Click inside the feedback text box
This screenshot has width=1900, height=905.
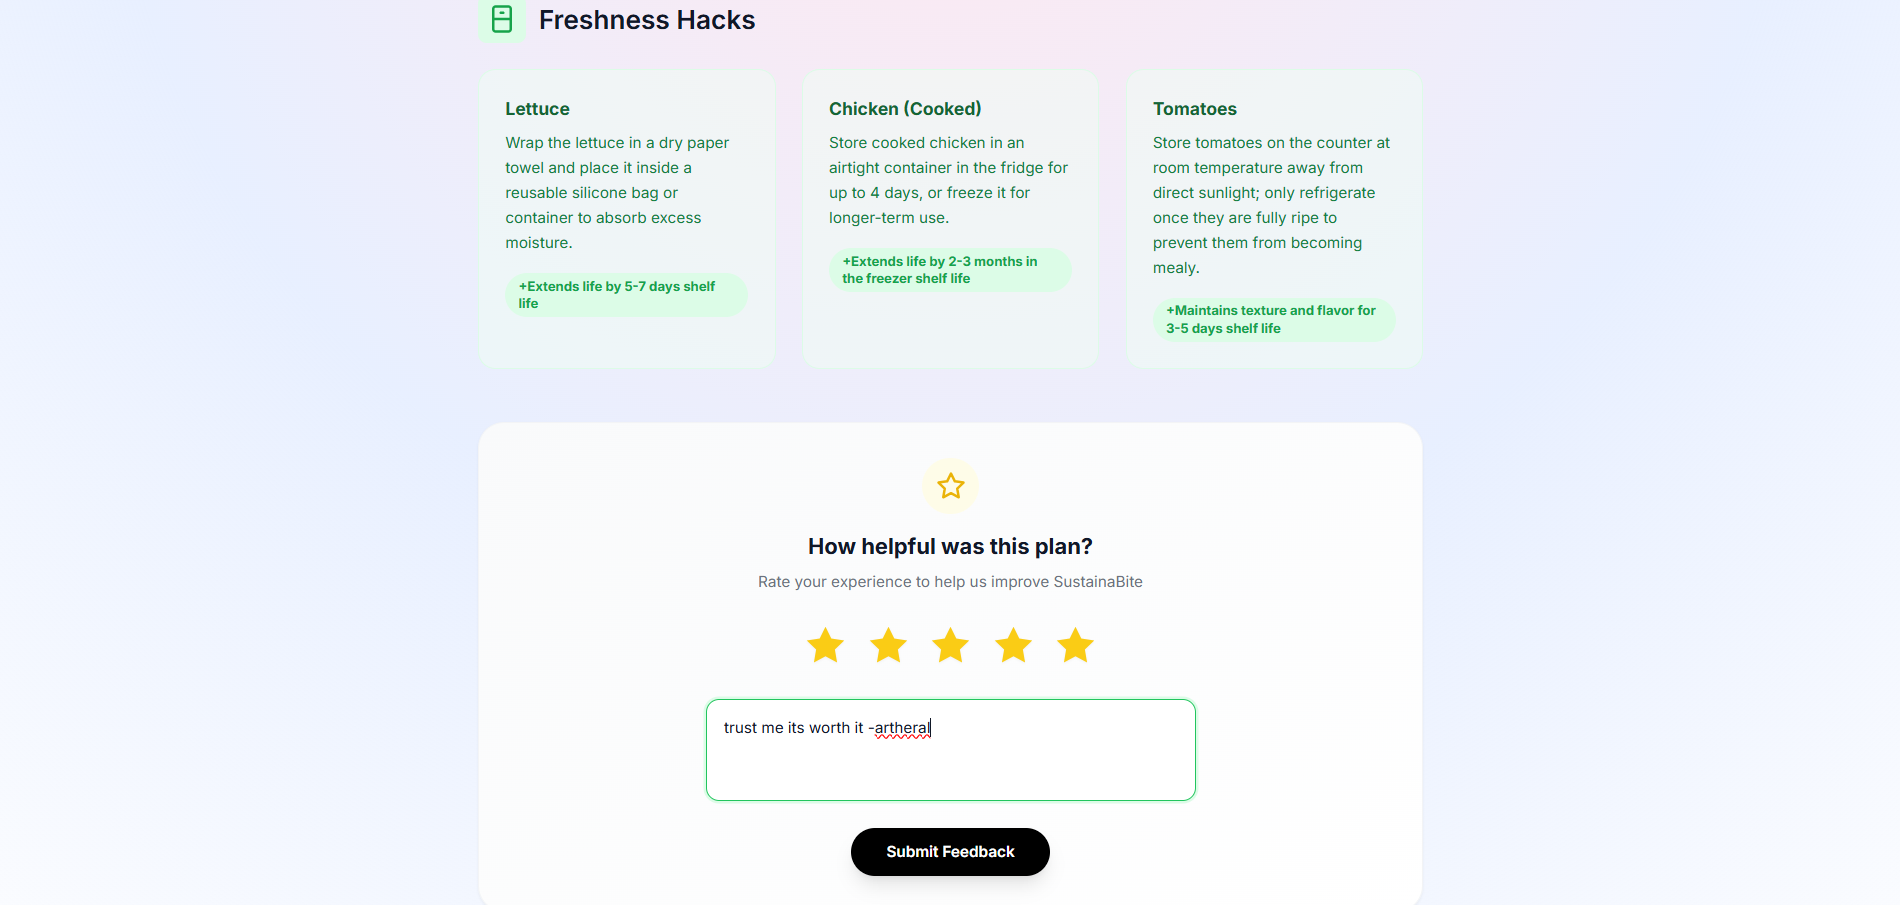[x=950, y=750]
